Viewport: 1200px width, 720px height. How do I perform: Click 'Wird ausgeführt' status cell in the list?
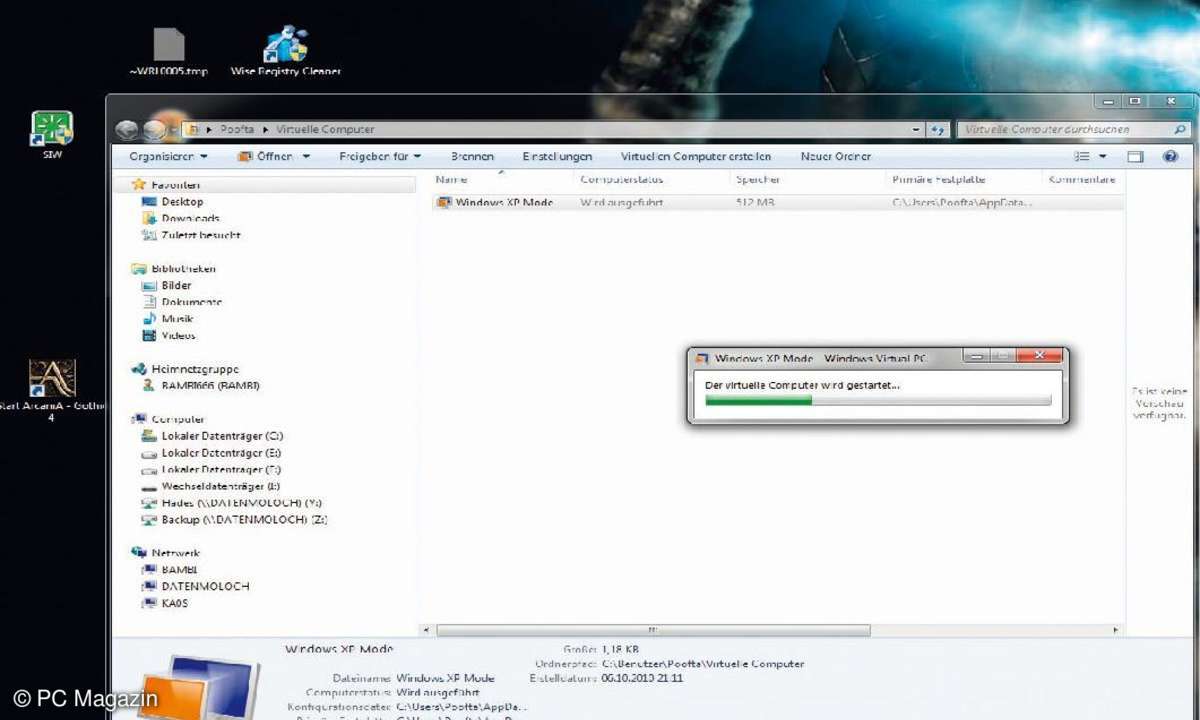[622, 203]
